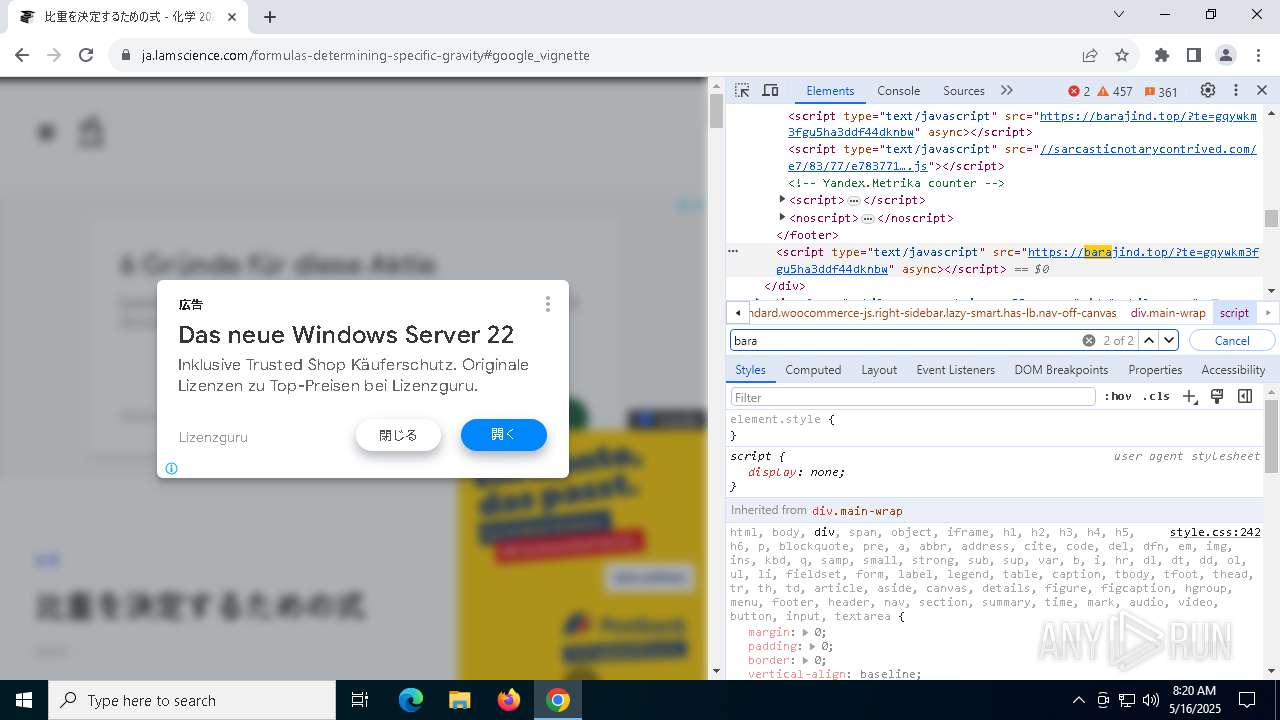Open the Chrome profile avatar
1280x720 pixels.
tap(1225, 55)
